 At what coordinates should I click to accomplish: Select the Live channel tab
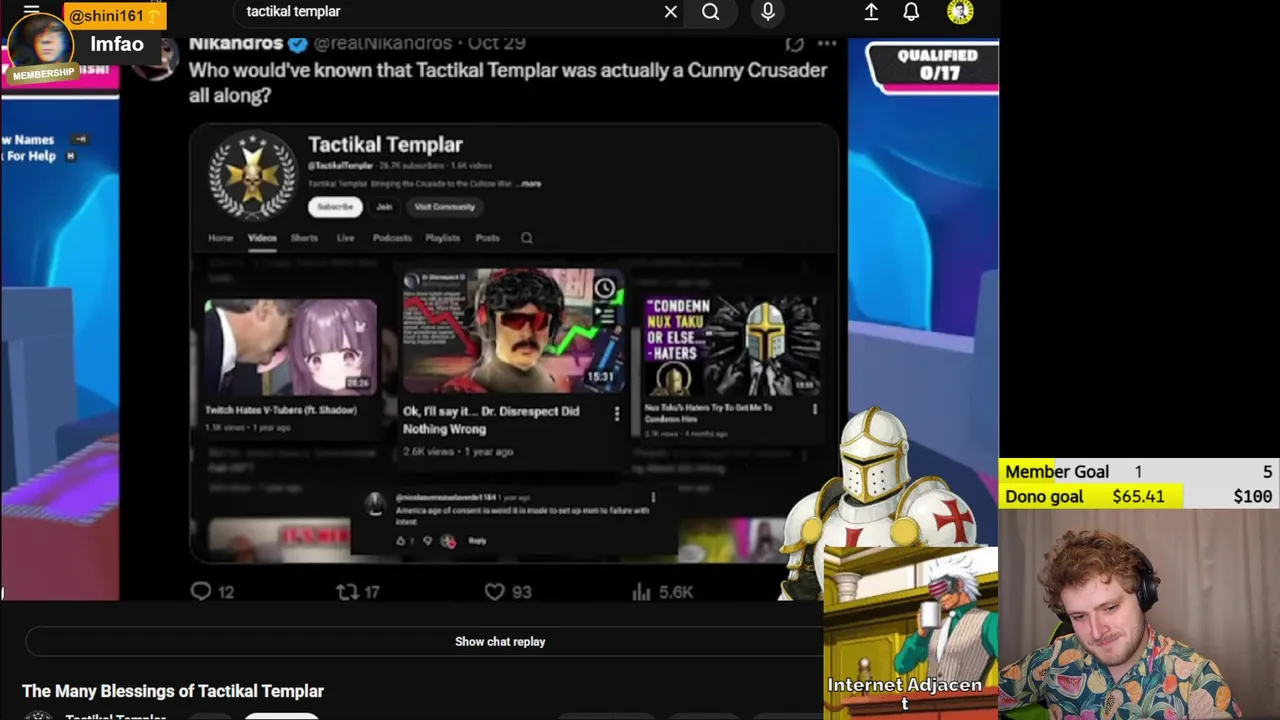[x=345, y=238]
